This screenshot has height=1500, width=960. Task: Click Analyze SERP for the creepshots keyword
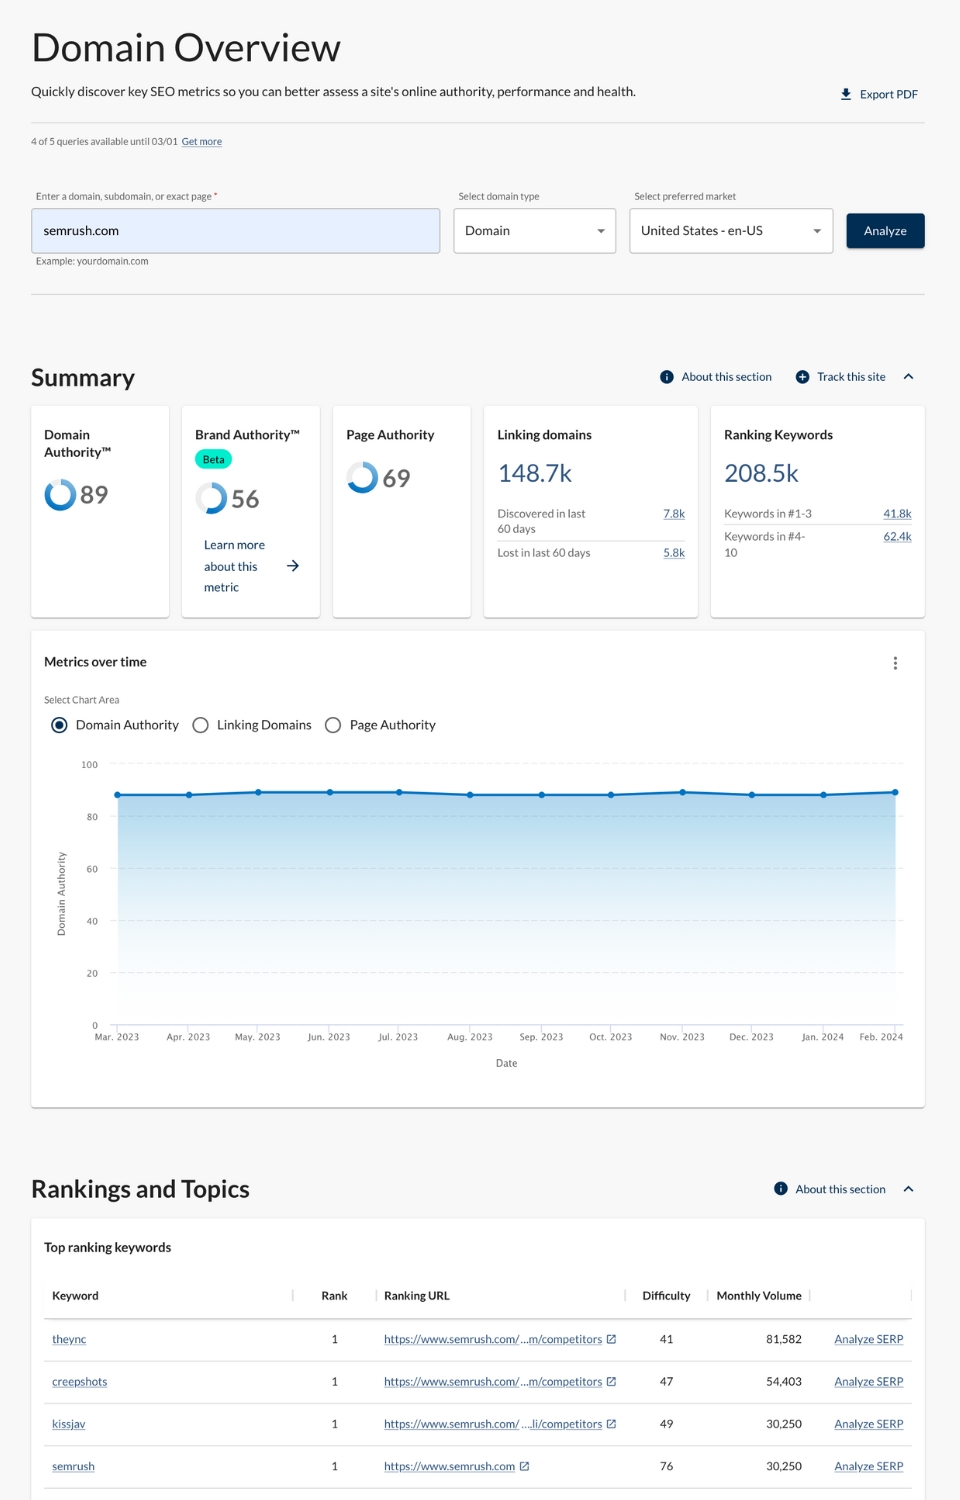tap(868, 1381)
